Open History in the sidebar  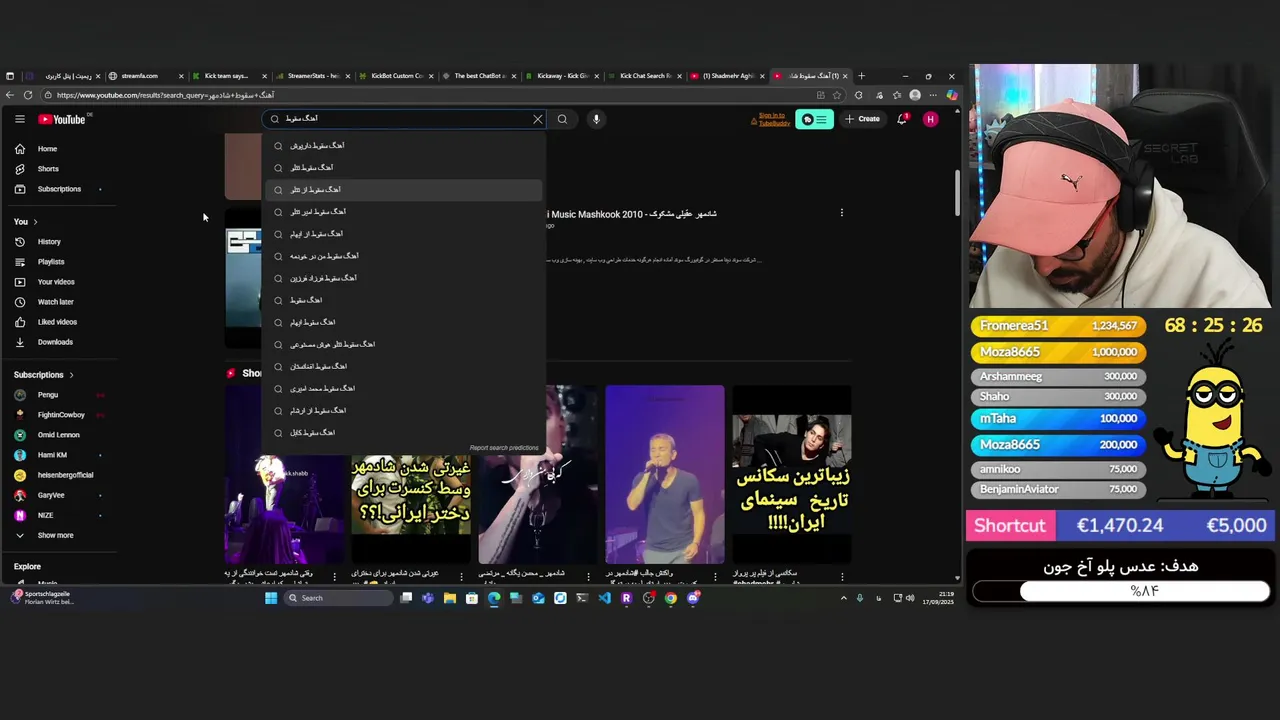coord(60,242)
